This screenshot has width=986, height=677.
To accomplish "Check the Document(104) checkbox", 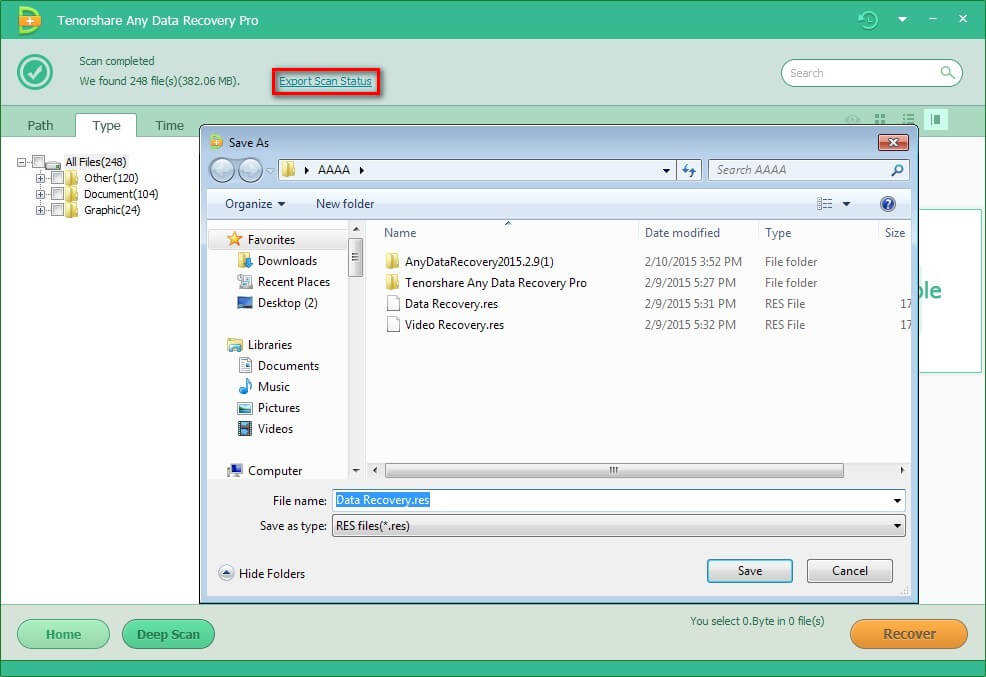I will coord(57,194).
